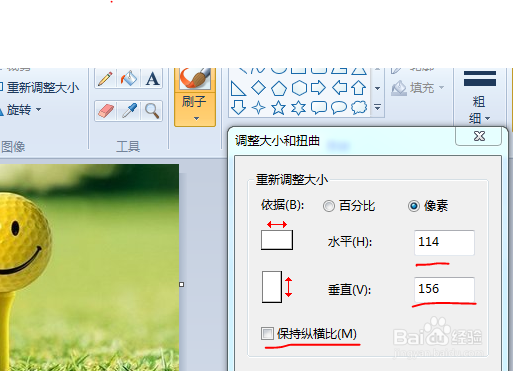Expand the 粗细 dropdown arrow
Image resolution: width=513 pixels, height=371 pixels.
tap(488, 118)
